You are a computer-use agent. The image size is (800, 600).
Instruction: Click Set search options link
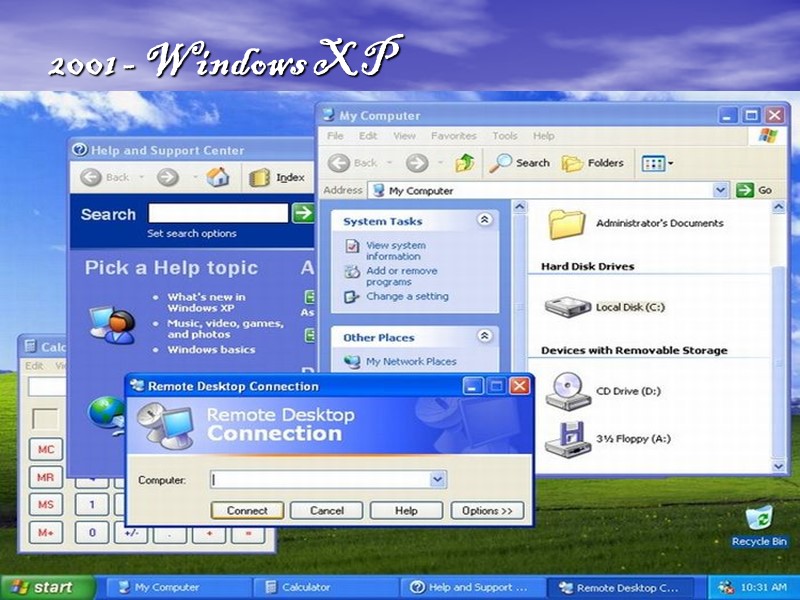point(192,234)
